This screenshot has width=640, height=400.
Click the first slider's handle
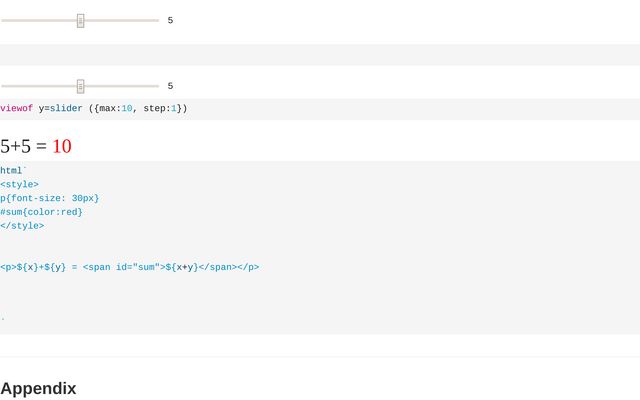[x=80, y=20]
